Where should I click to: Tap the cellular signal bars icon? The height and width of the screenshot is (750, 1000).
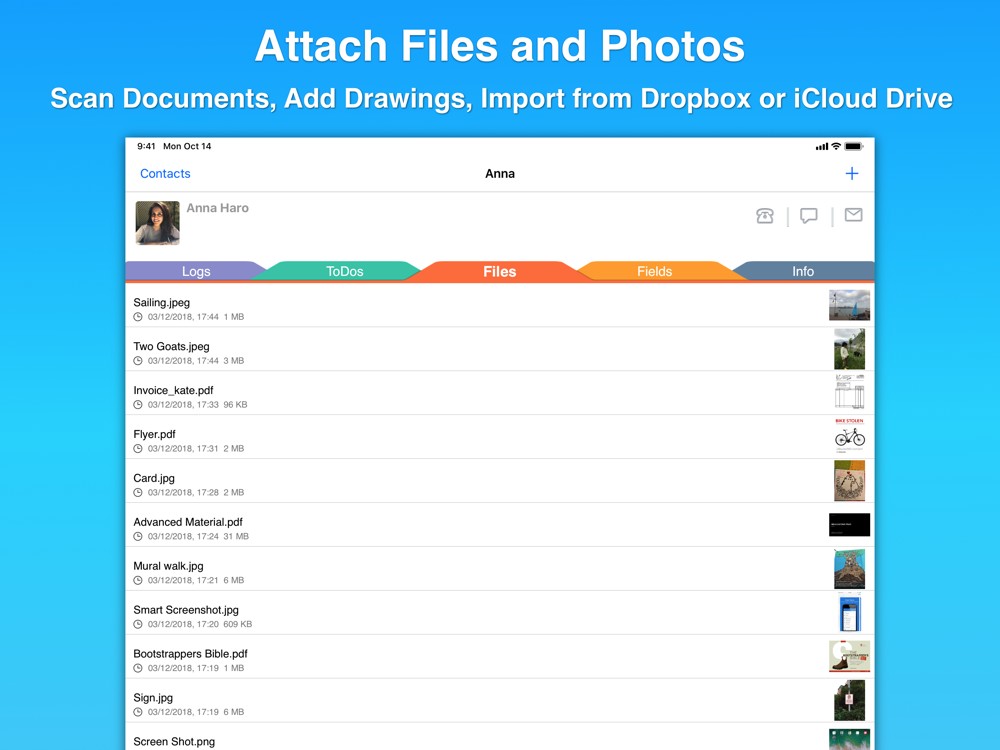tap(822, 147)
